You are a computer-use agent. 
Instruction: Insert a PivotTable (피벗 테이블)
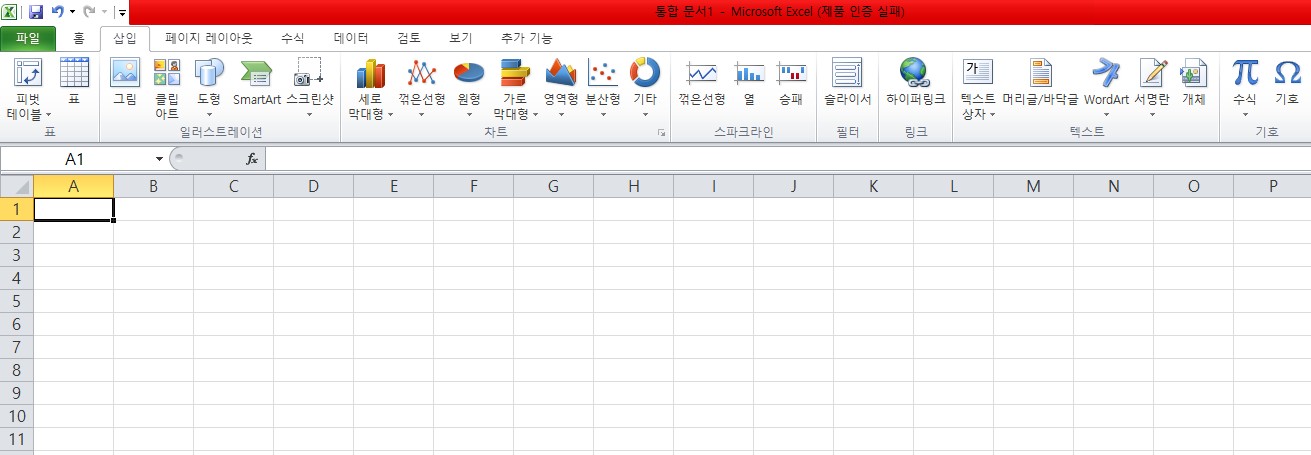pyautogui.click(x=28, y=89)
